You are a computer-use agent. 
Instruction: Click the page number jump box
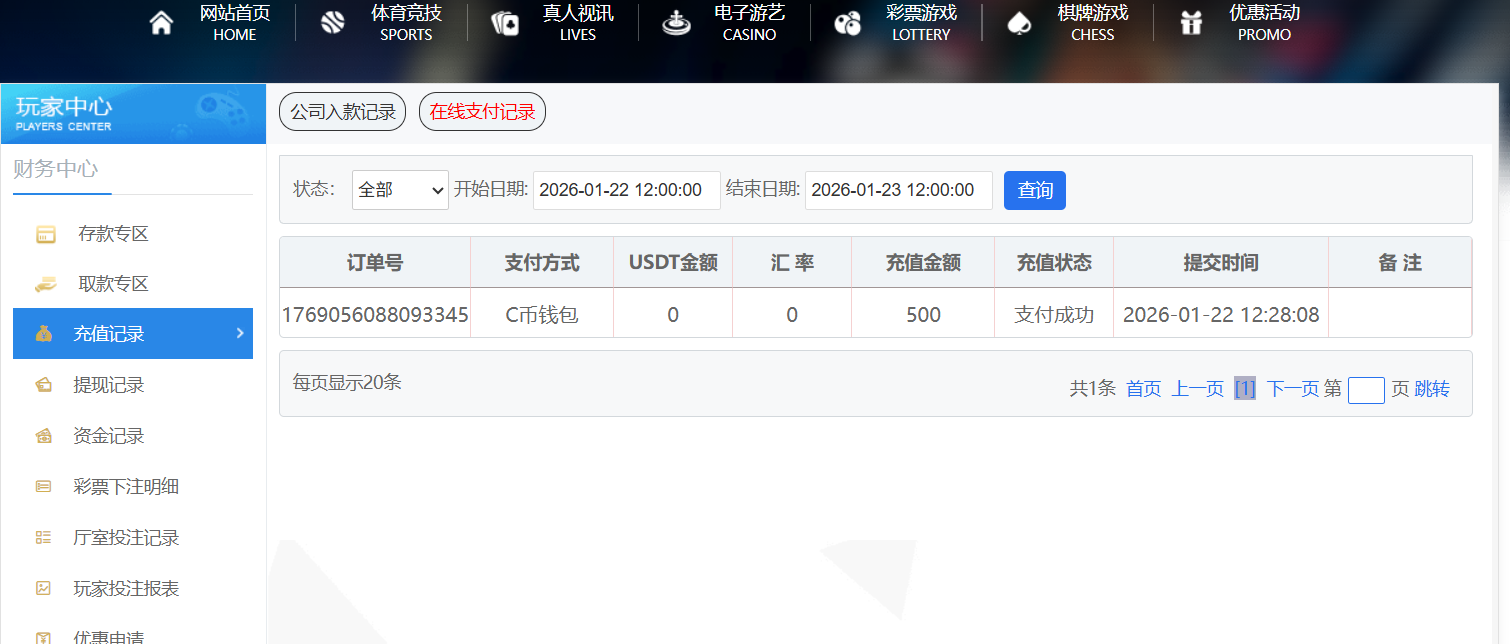pyautogui.click(x=1366, y=390)
